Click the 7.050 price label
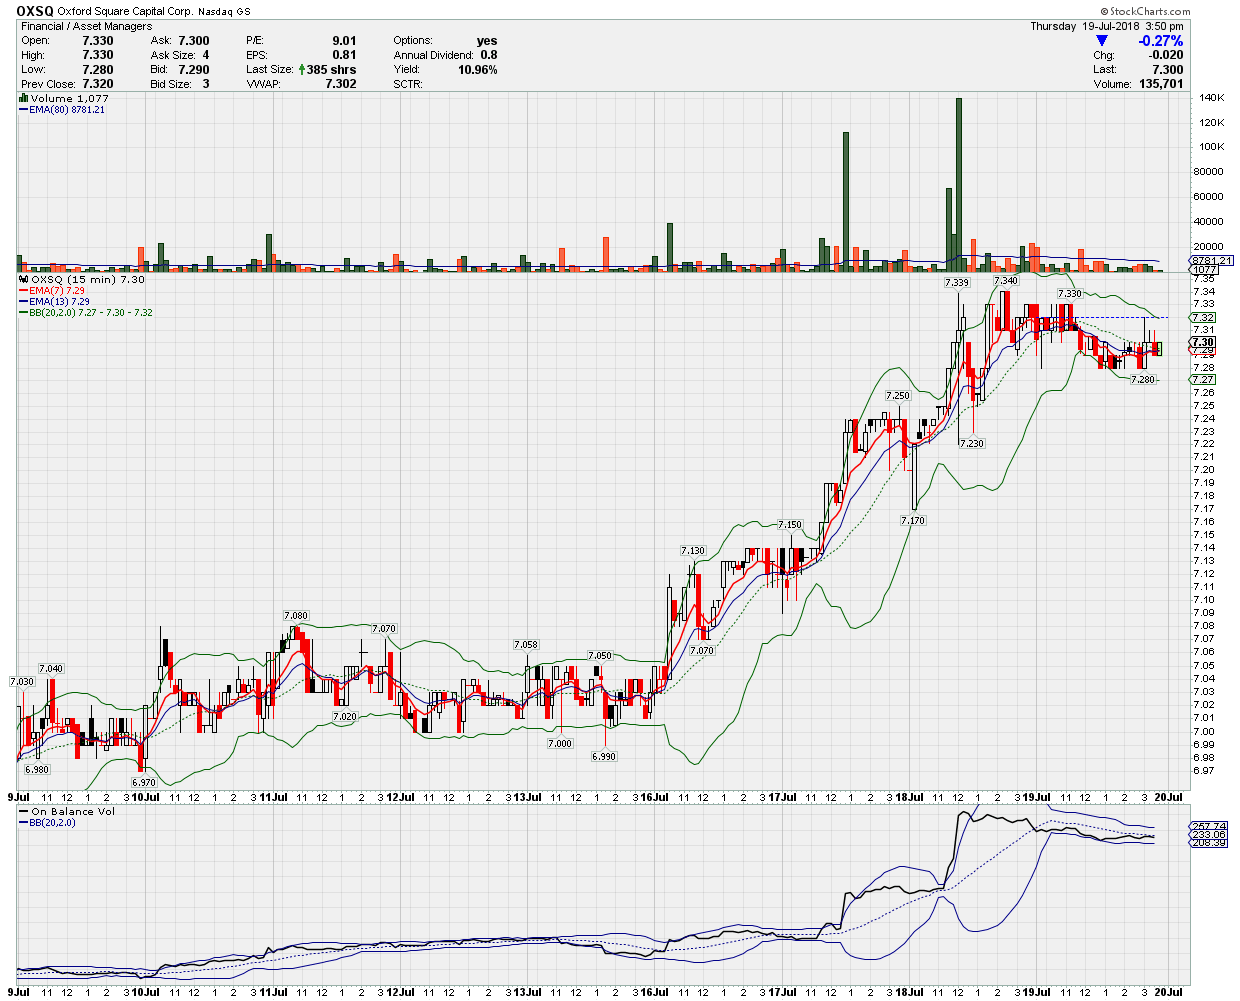Image resolution: width=1240 pixels, height=1001 pixels. coord(600,656)
